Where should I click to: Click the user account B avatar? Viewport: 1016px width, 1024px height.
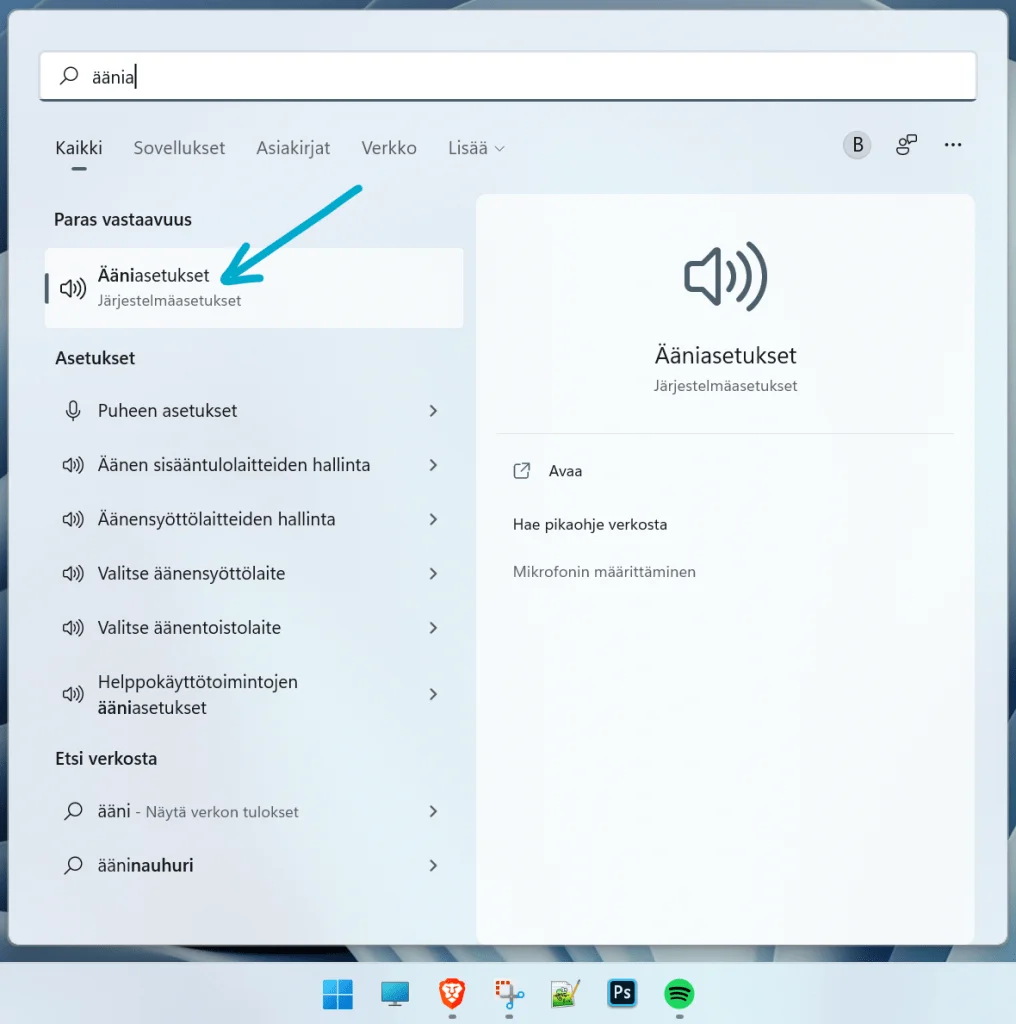(857, 145)
